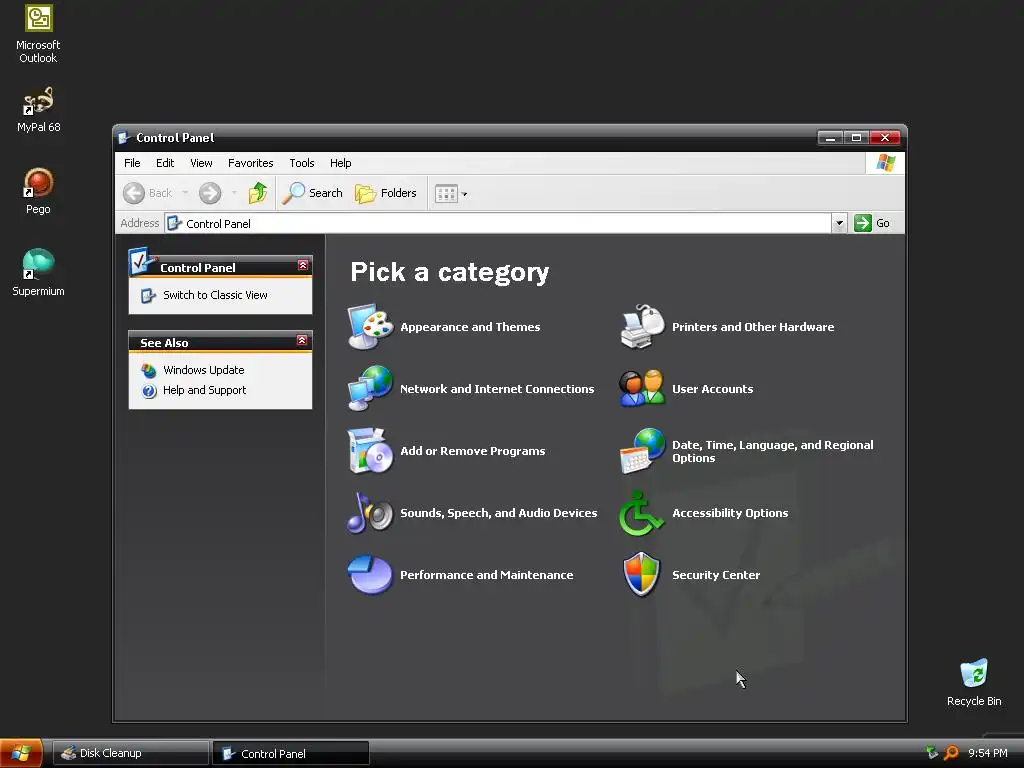
Task: Open Date, Time, Language, Regional Options icon
Action: coord(642,451)
